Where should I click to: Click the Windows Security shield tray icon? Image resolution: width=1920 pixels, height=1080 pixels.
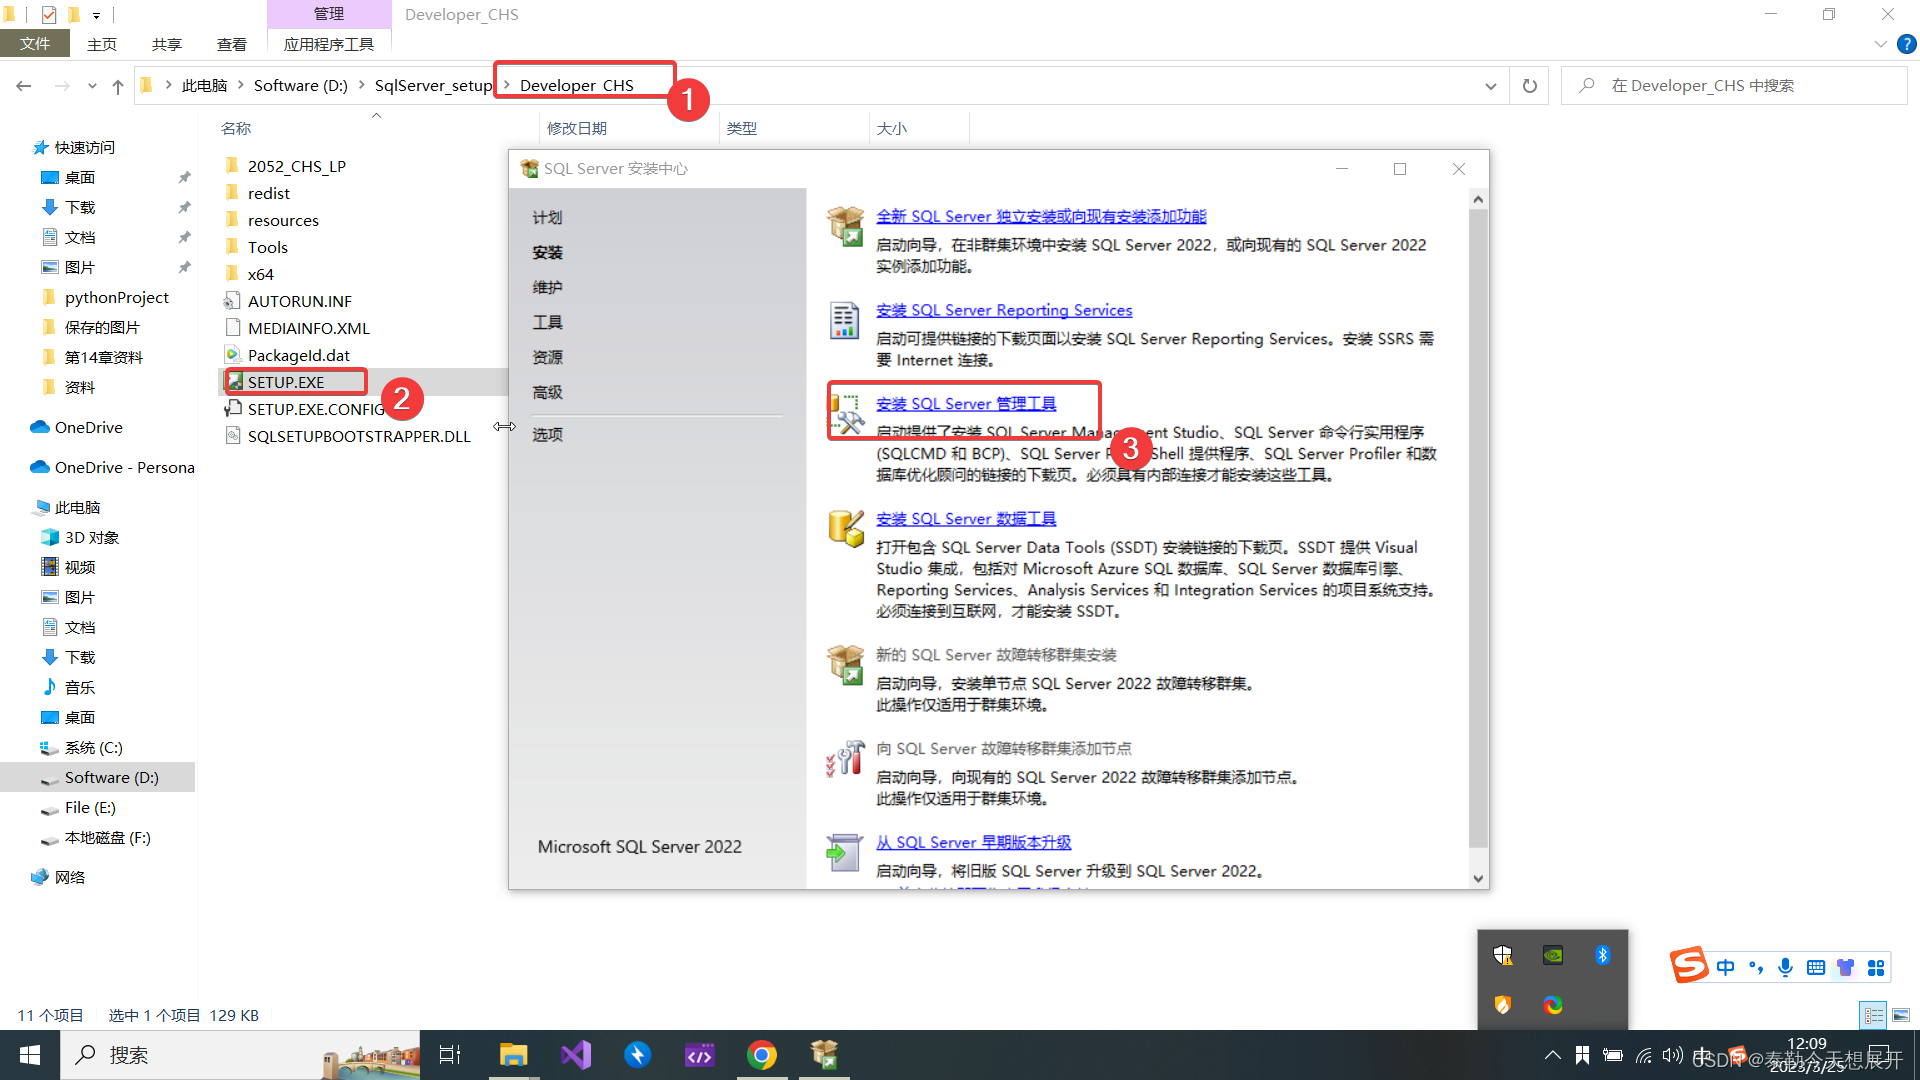tap(1503, 955)
